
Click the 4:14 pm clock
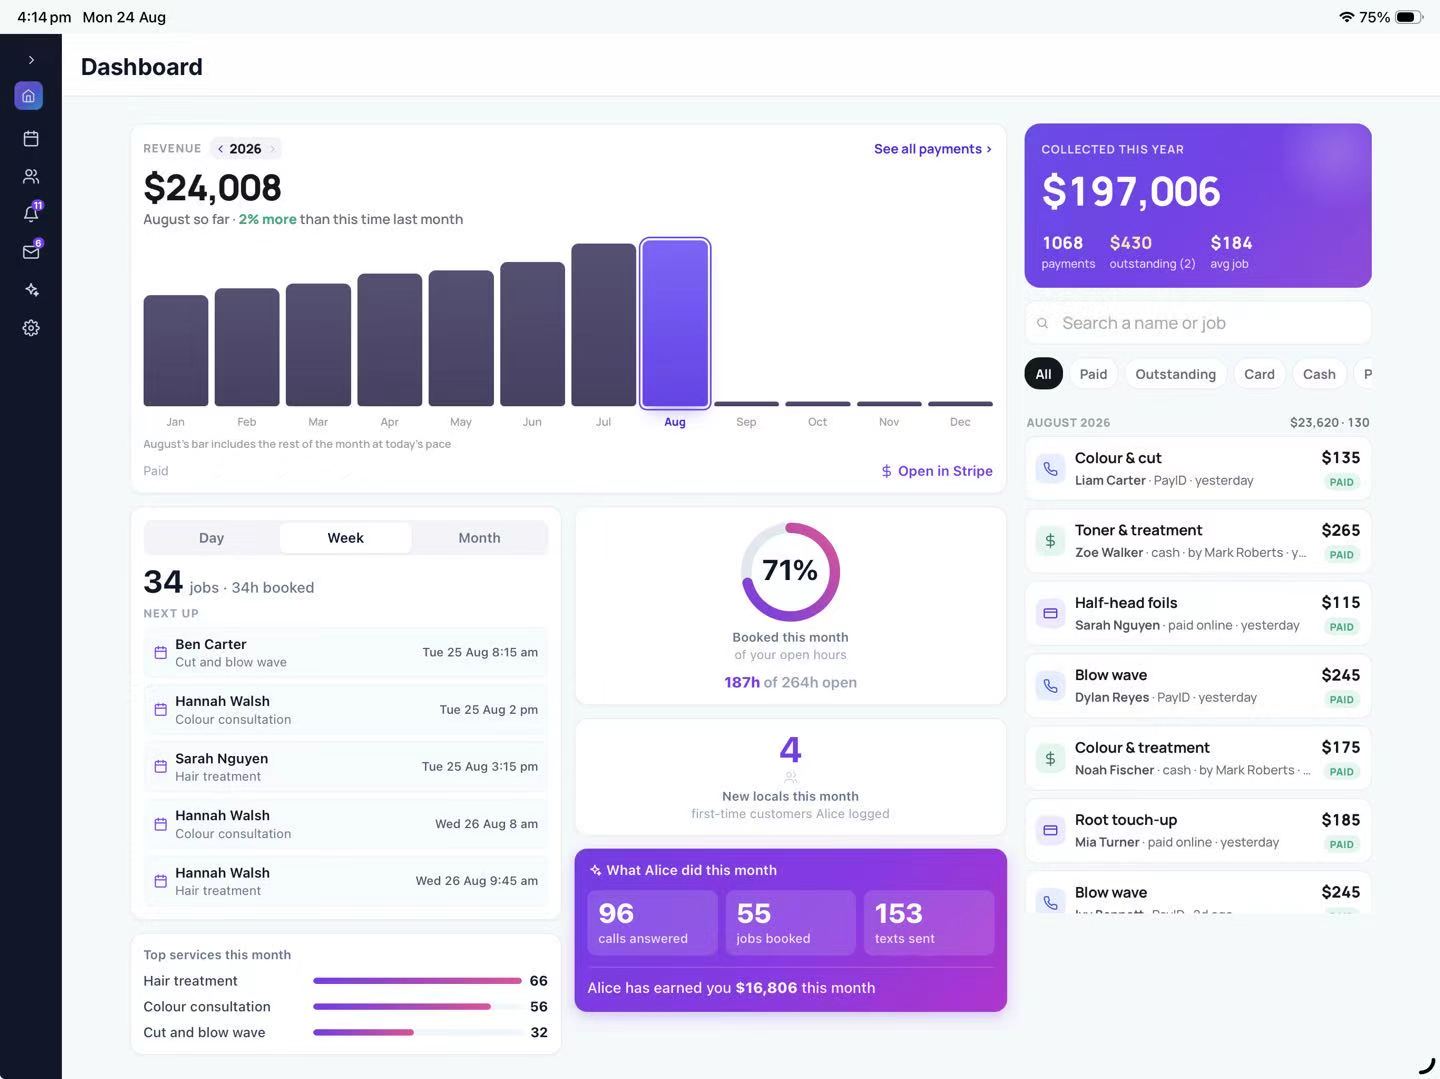[x=44, y=17]
